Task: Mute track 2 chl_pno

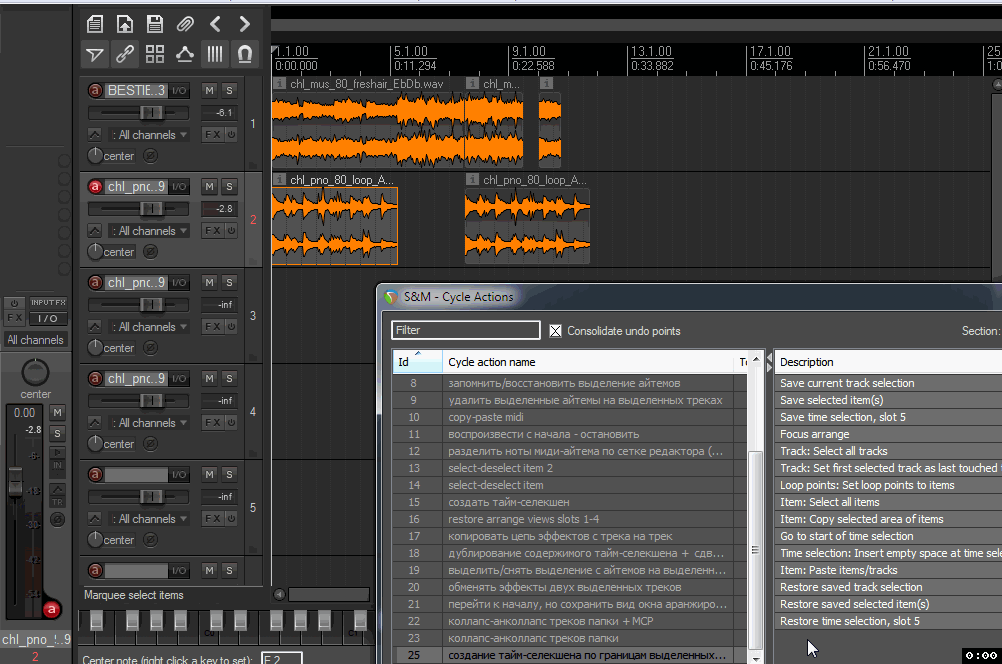Action: tap(209, 187)
